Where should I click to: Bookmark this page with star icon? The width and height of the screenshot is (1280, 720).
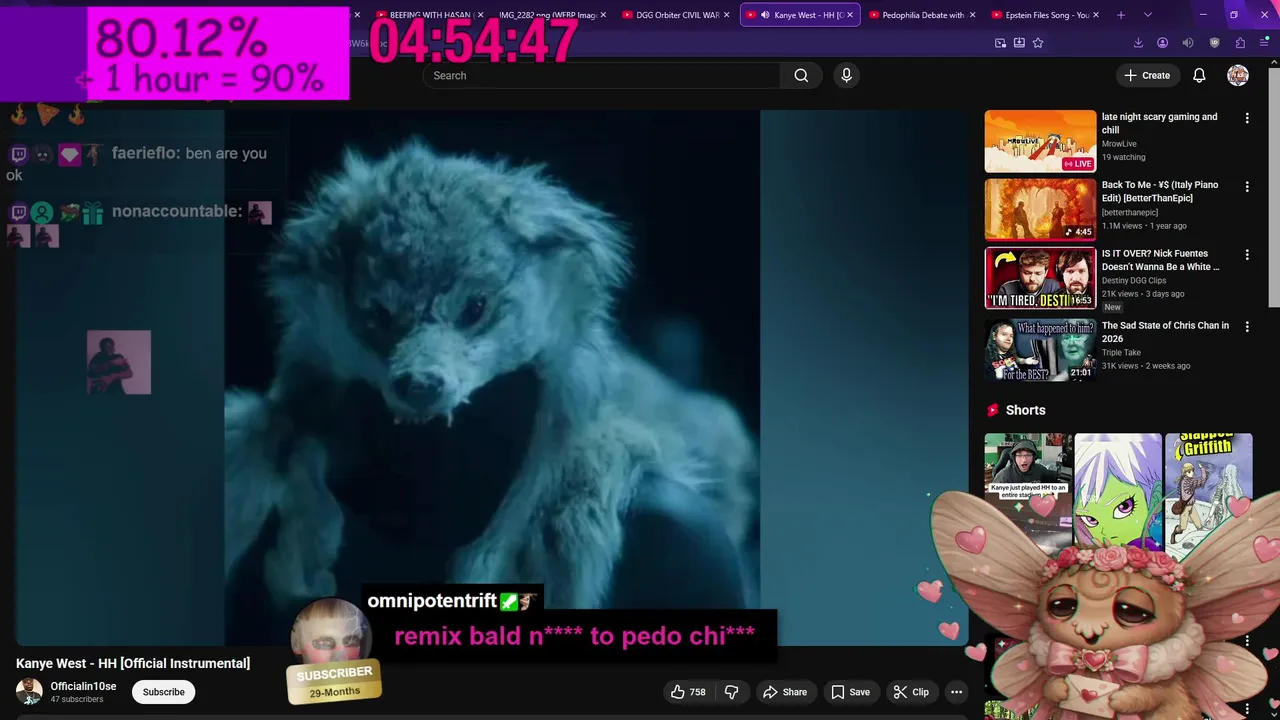[x=1038, y=43]
